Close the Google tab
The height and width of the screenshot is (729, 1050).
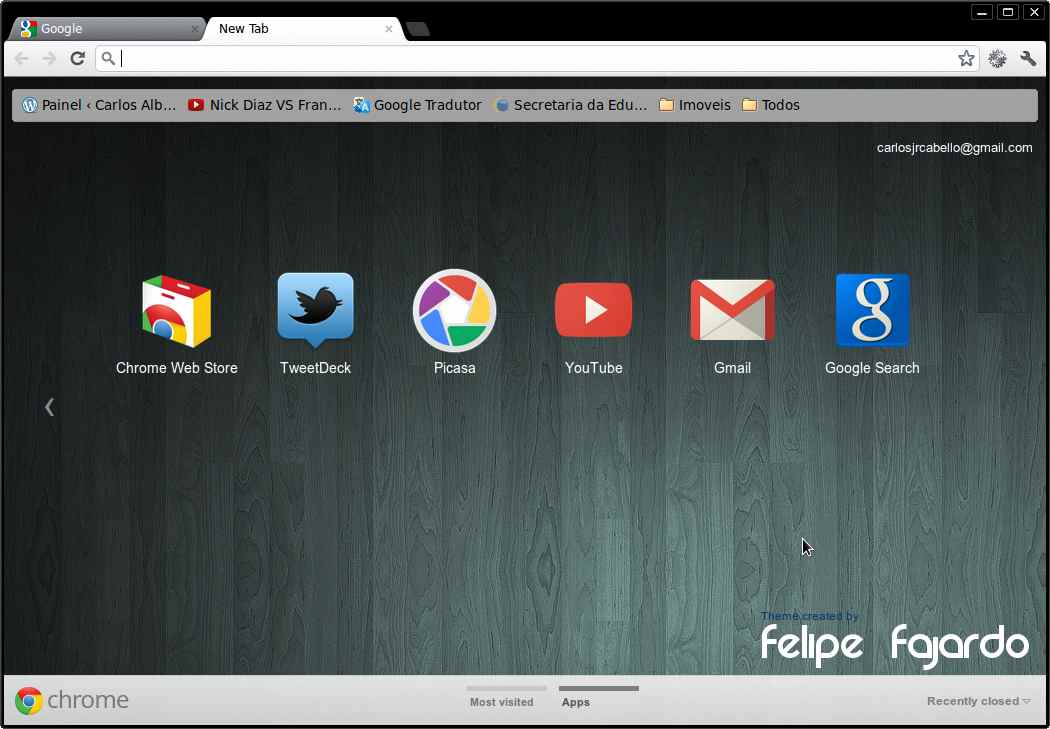click(x=194, y=29)
